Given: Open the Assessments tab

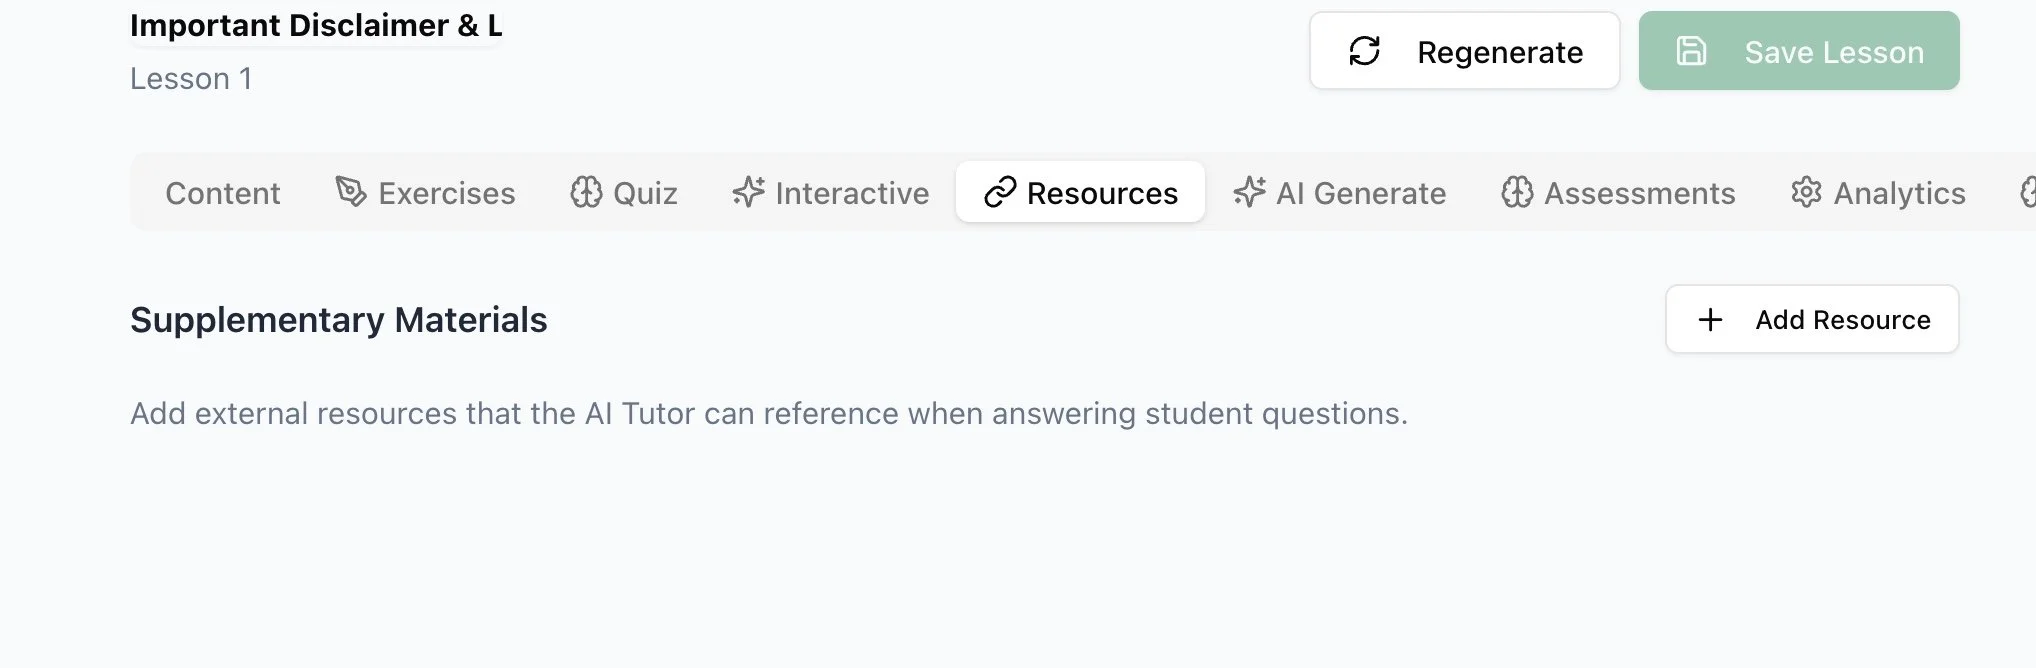Looking at the screenshot, I should (x=1639, y=193).
